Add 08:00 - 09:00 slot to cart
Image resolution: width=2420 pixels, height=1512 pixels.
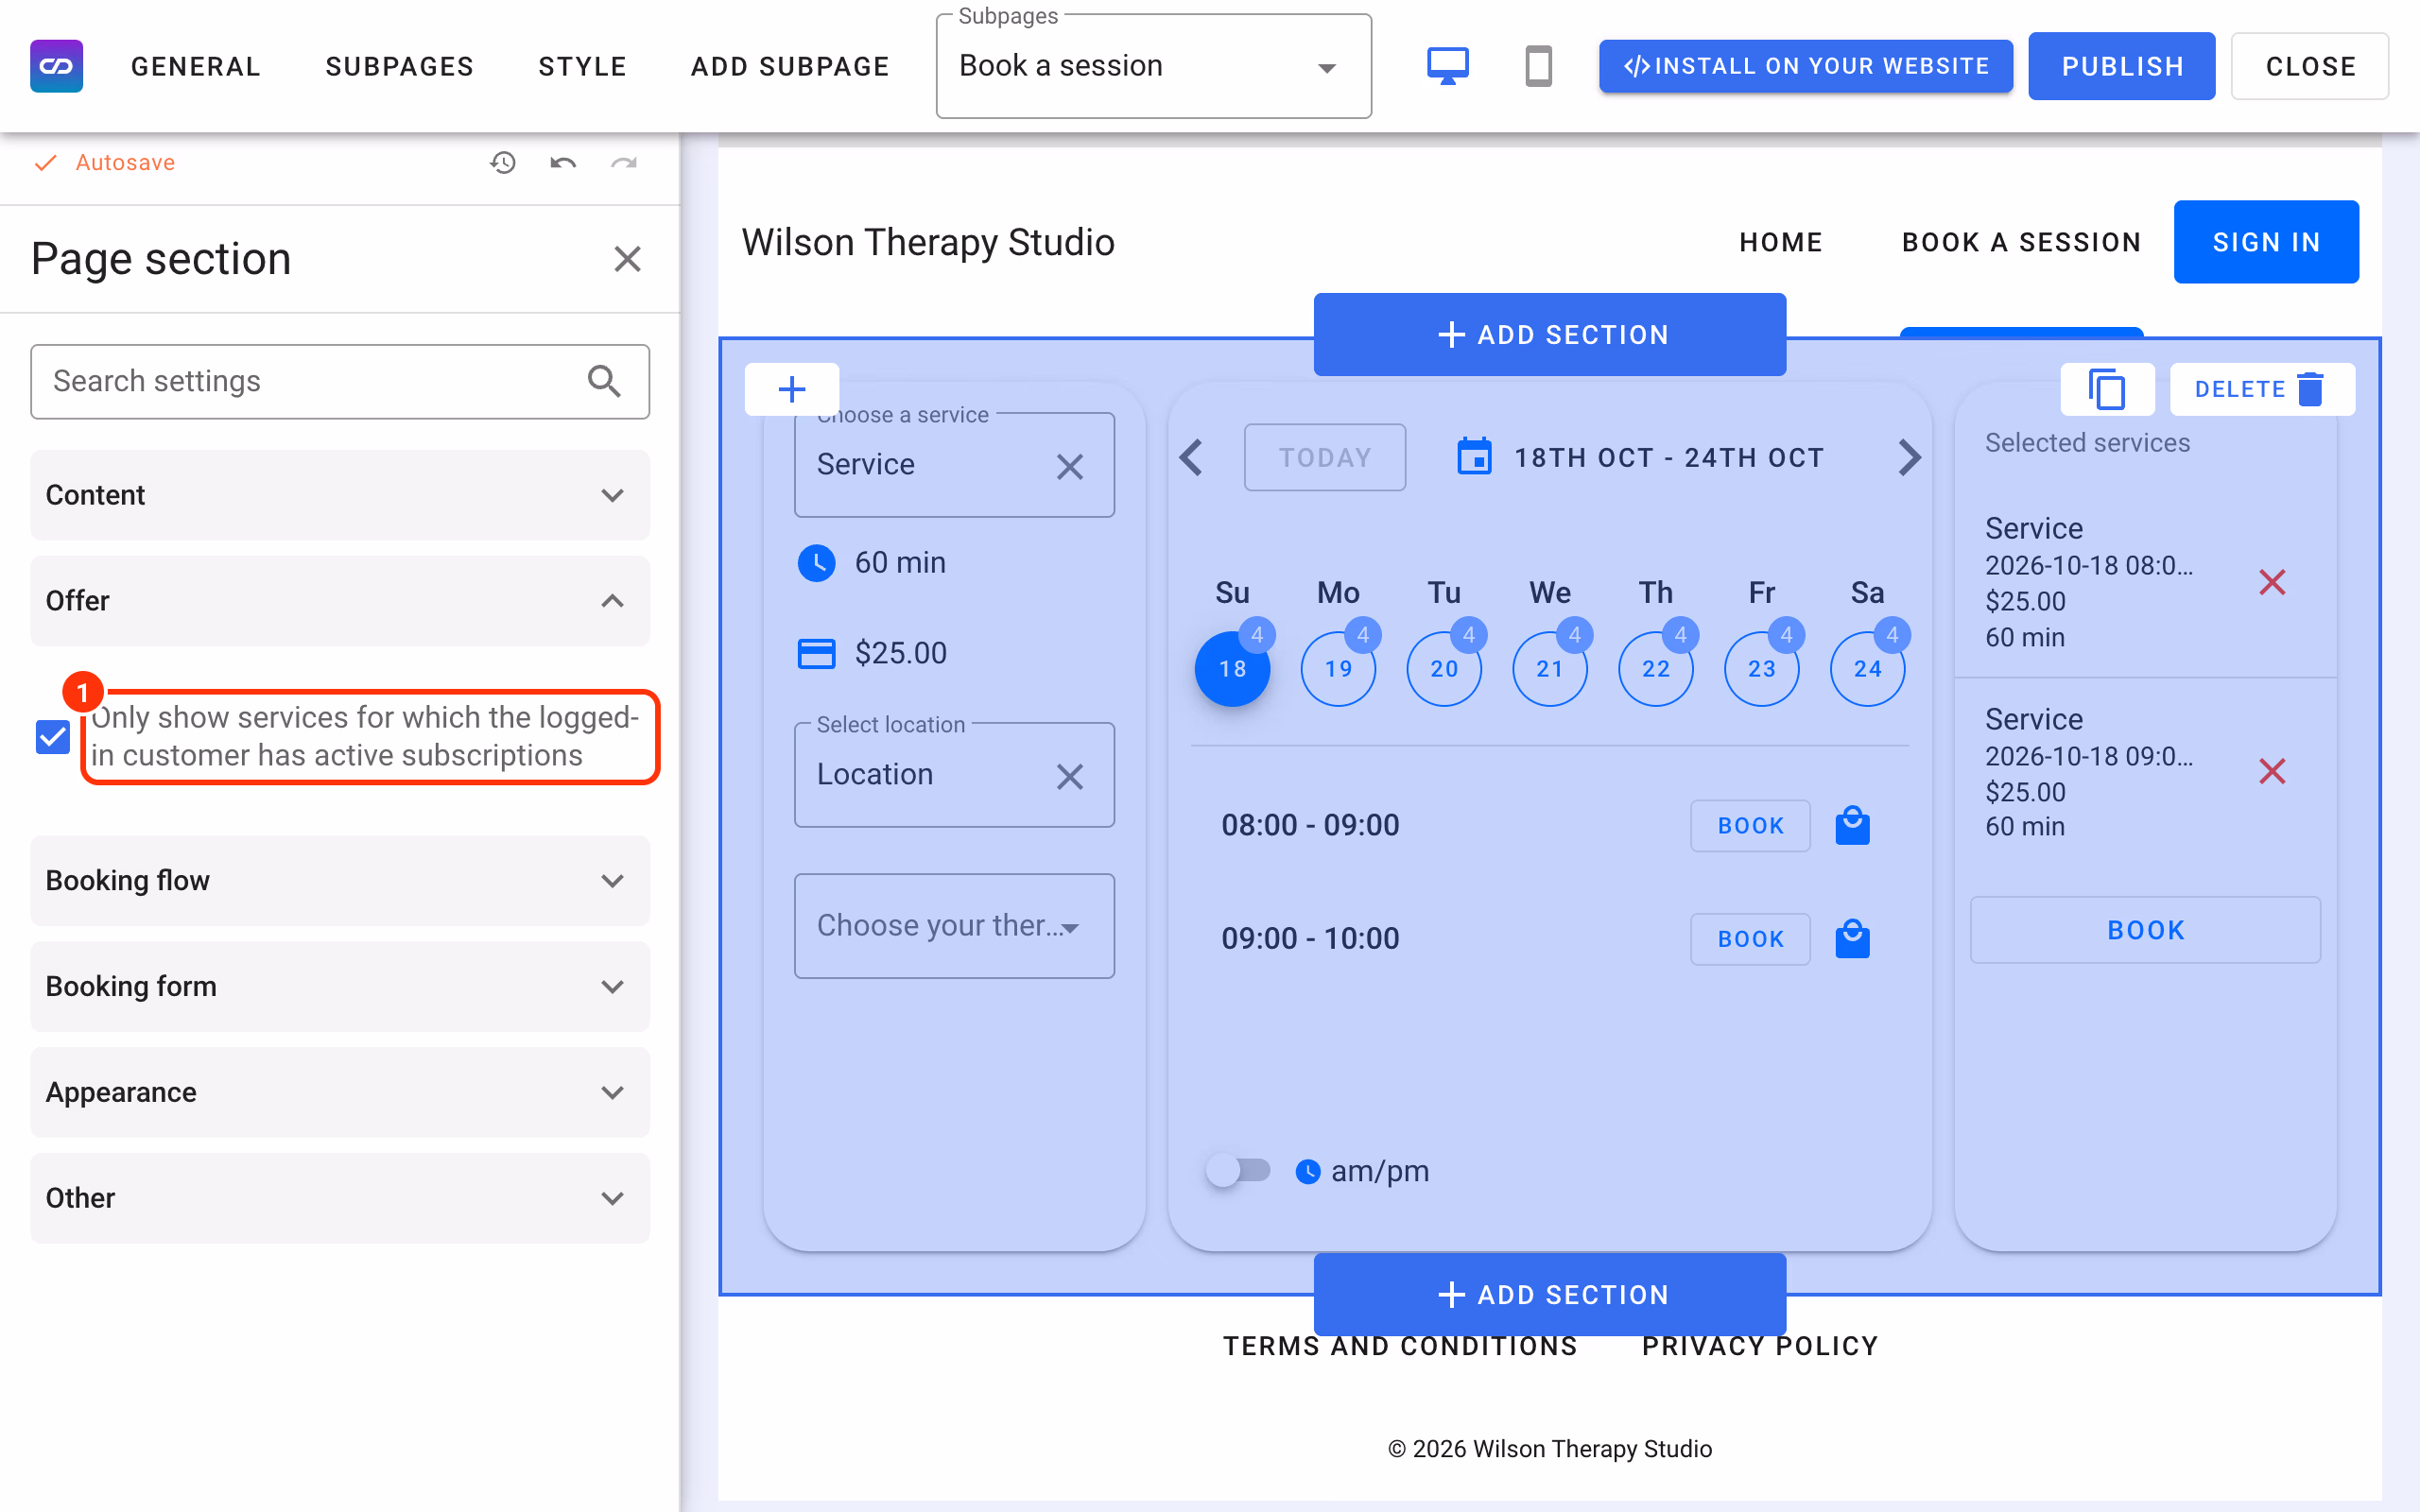(x=1852, y=826)
